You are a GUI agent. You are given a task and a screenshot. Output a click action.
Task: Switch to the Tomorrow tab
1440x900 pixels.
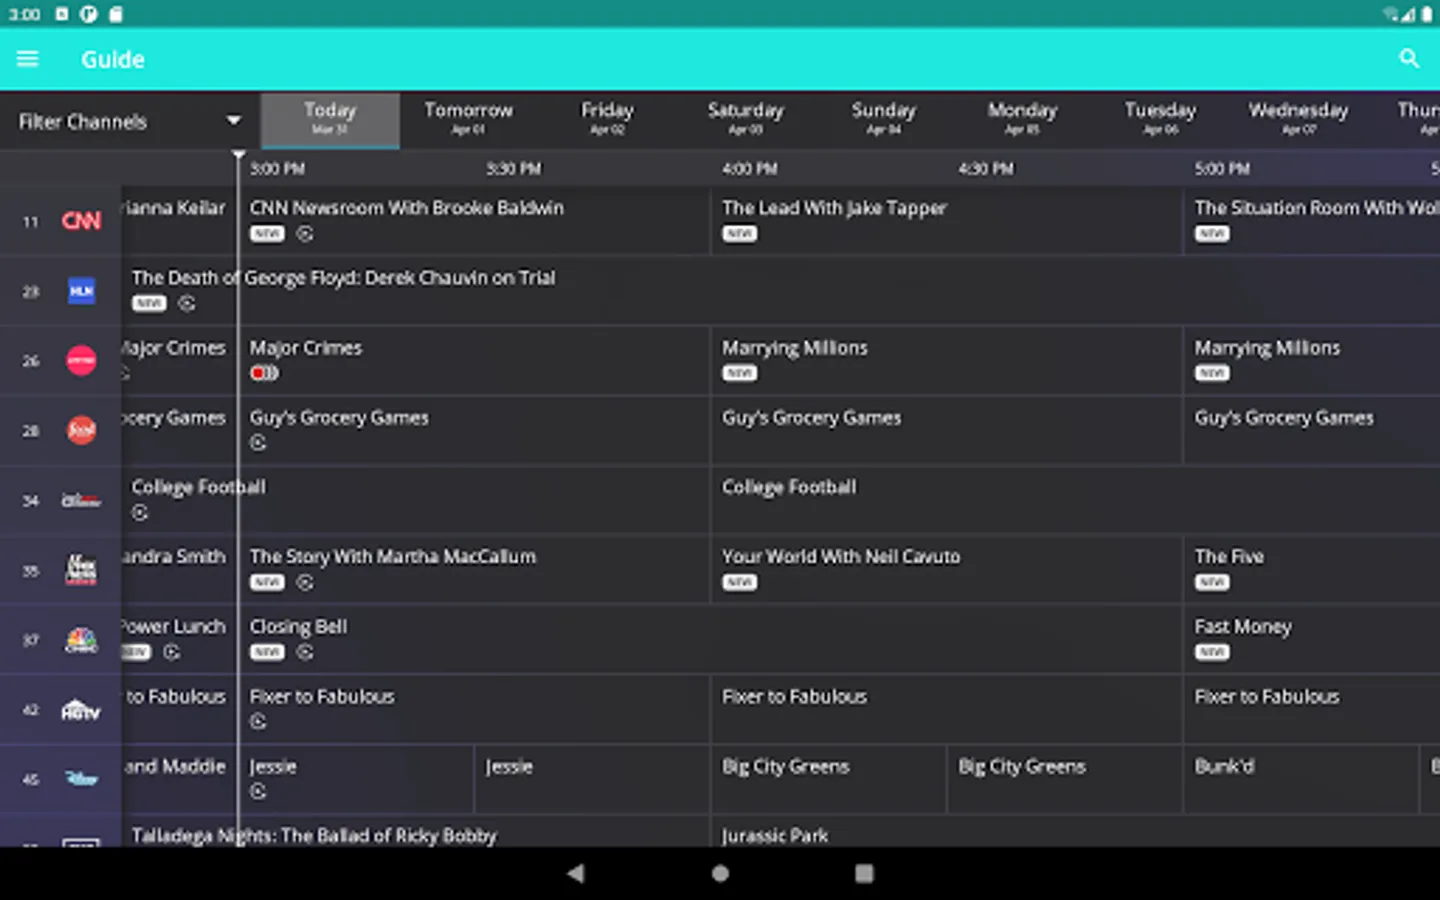point(468,120)
